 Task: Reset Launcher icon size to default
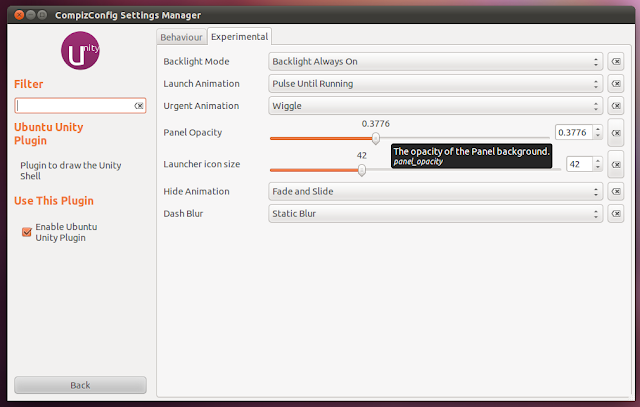(x=616, y=165)
